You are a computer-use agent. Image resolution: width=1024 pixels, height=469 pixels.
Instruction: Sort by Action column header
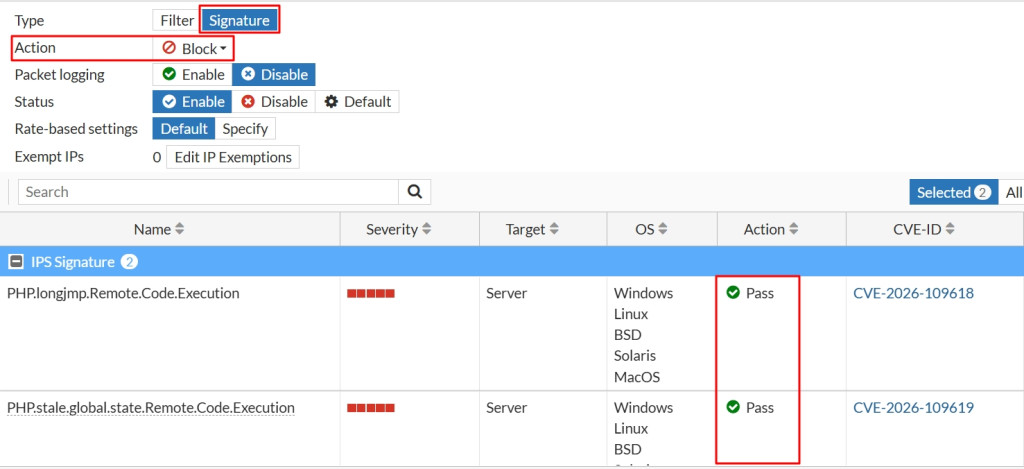tap(771, 229)
